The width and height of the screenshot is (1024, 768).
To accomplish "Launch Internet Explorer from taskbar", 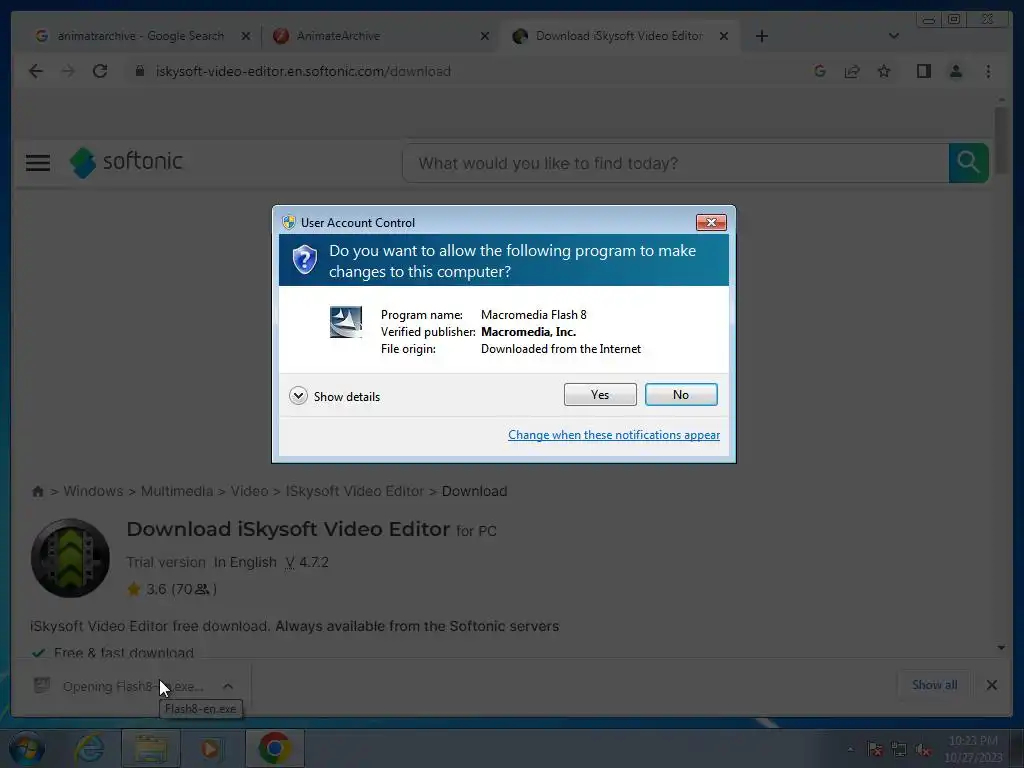I will pos(89,748).
